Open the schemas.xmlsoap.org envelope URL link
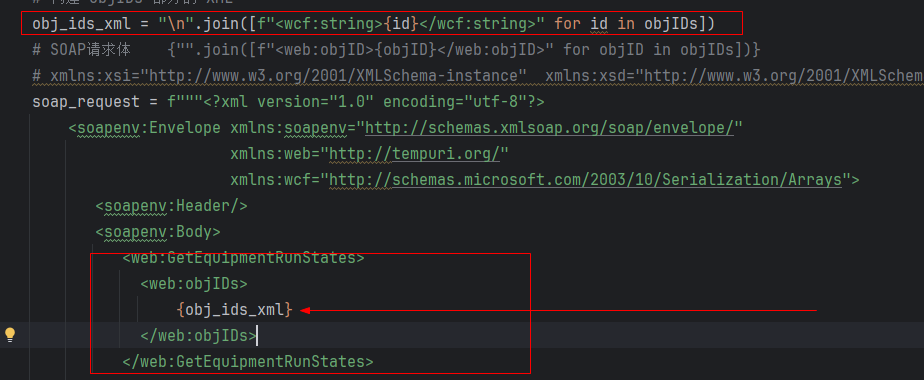 (x=549, y=128)
